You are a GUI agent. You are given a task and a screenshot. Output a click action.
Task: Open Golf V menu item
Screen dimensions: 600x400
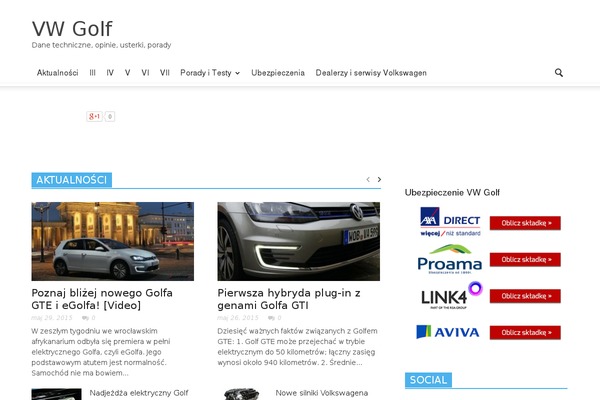[127, 73]
